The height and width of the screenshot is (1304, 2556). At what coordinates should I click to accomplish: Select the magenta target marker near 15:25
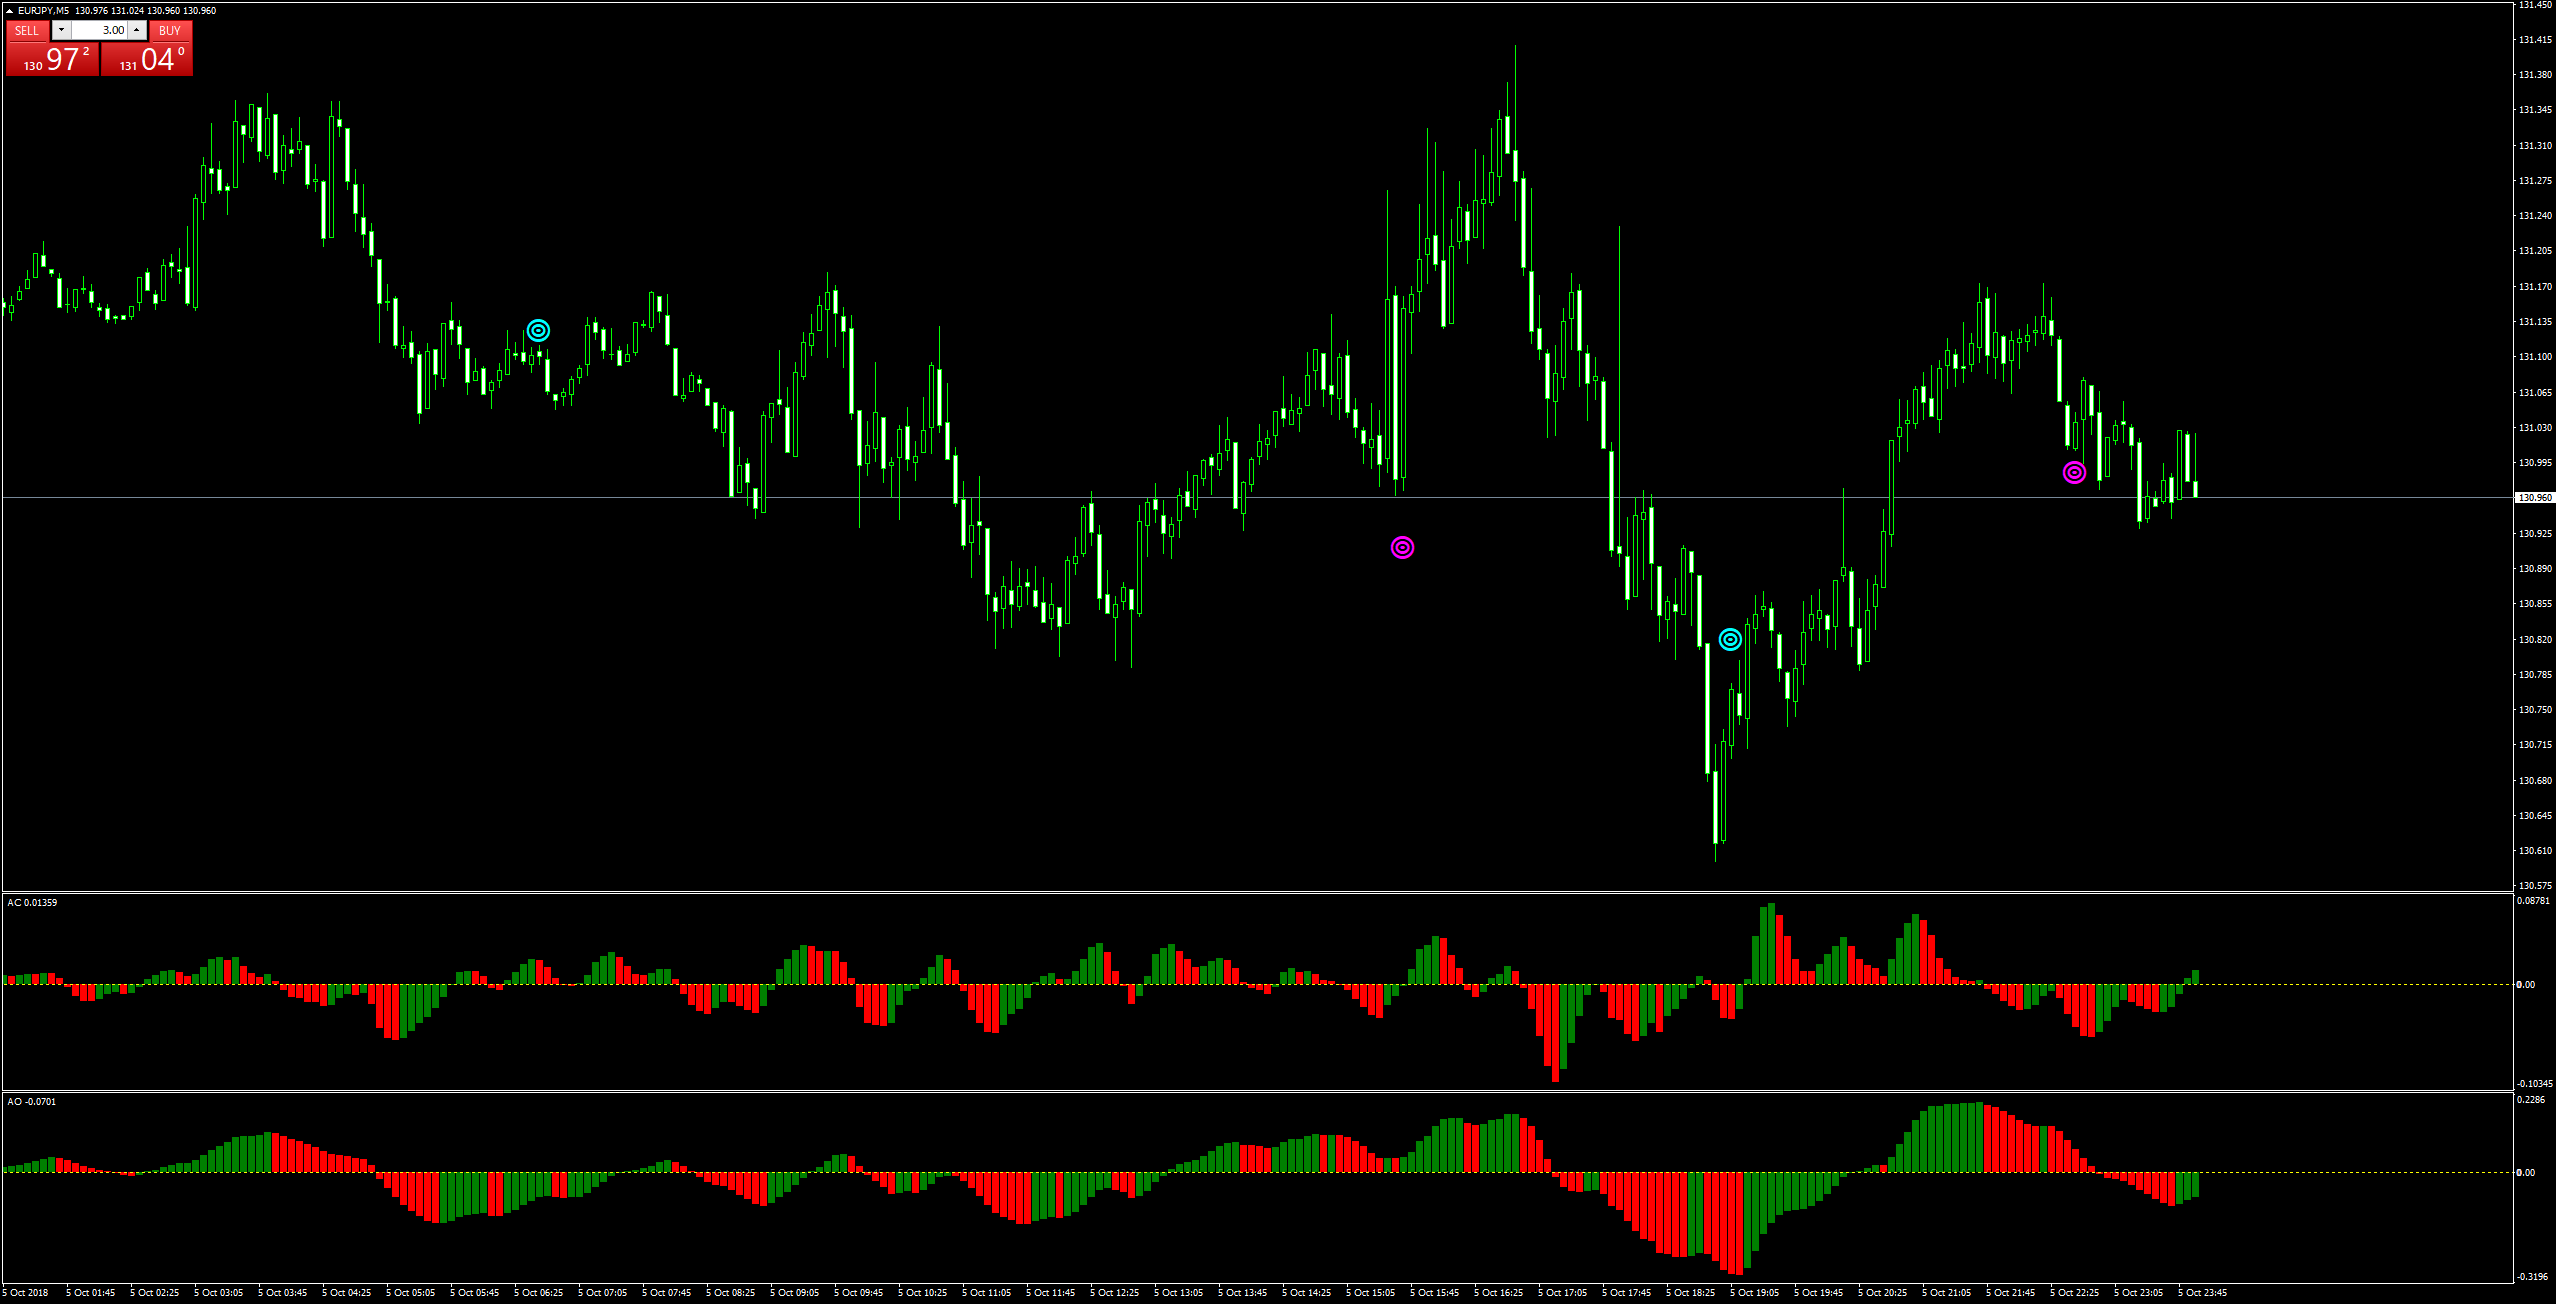[1402, 547]
